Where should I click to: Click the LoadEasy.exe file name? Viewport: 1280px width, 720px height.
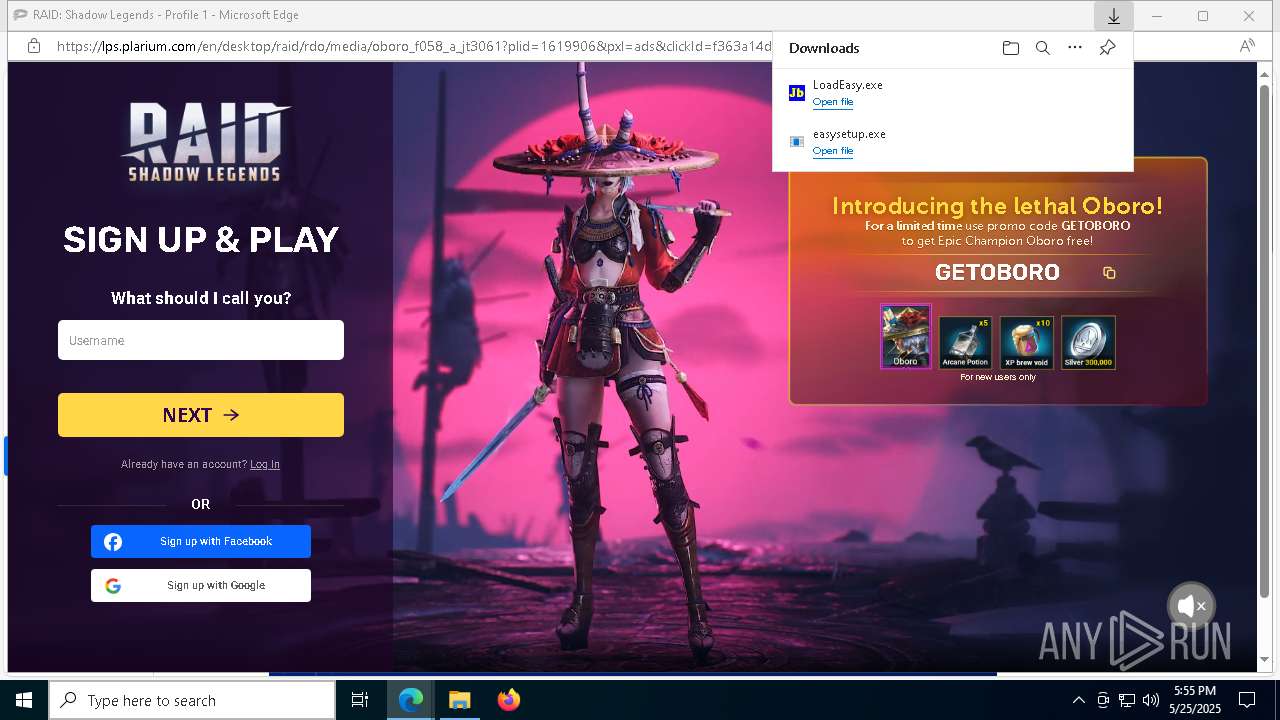pos(847,85)
